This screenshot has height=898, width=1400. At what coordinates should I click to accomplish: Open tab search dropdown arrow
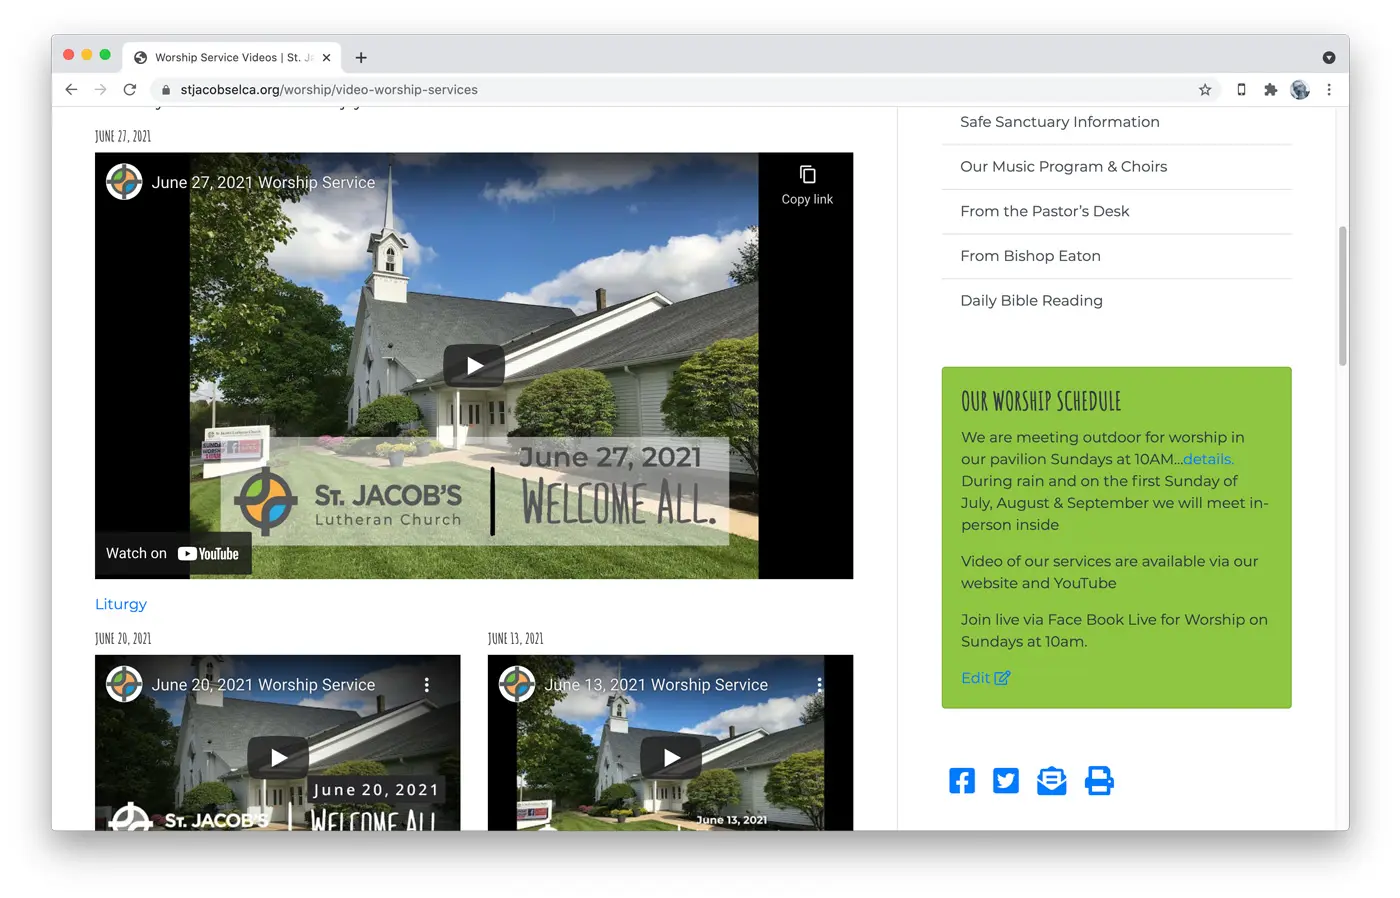(x=1329, y=58)
